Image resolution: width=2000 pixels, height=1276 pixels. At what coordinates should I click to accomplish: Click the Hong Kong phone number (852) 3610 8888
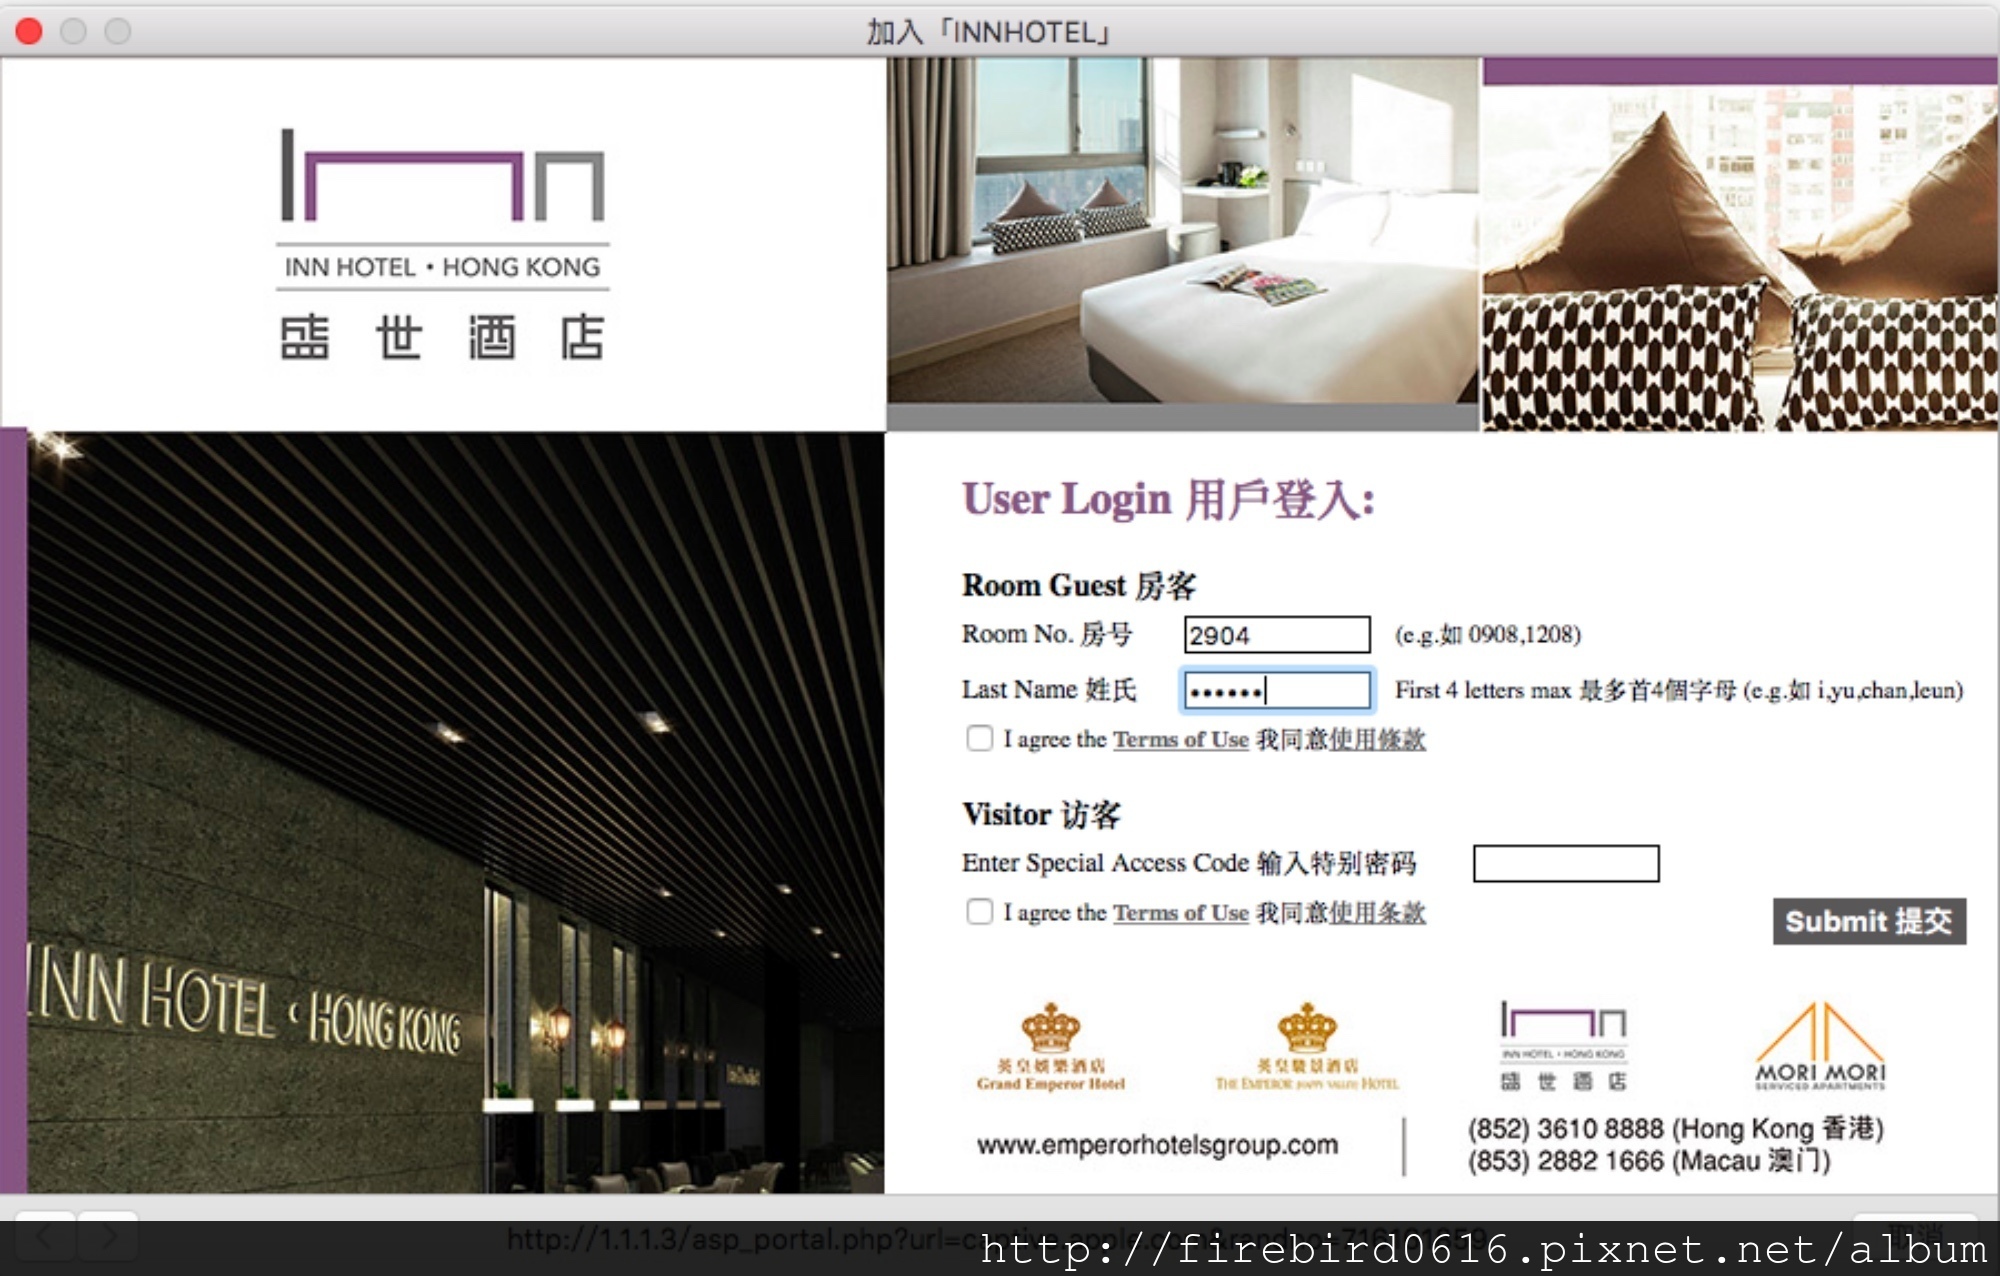[x=1676, y=1128]
